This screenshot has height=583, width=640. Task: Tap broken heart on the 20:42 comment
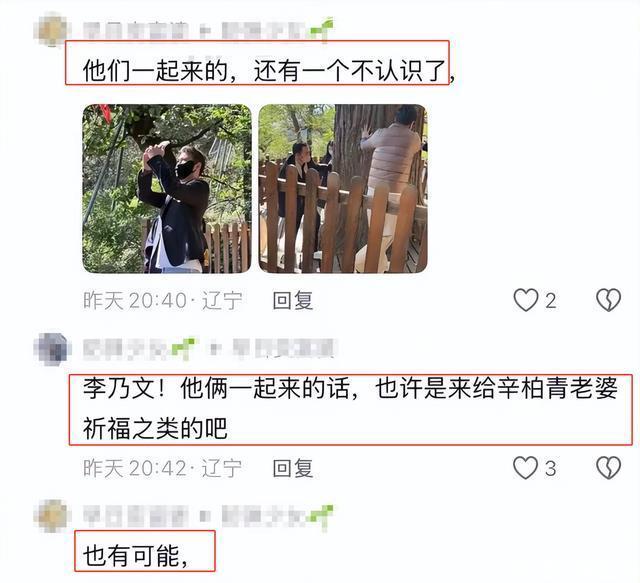pos(608,467)
